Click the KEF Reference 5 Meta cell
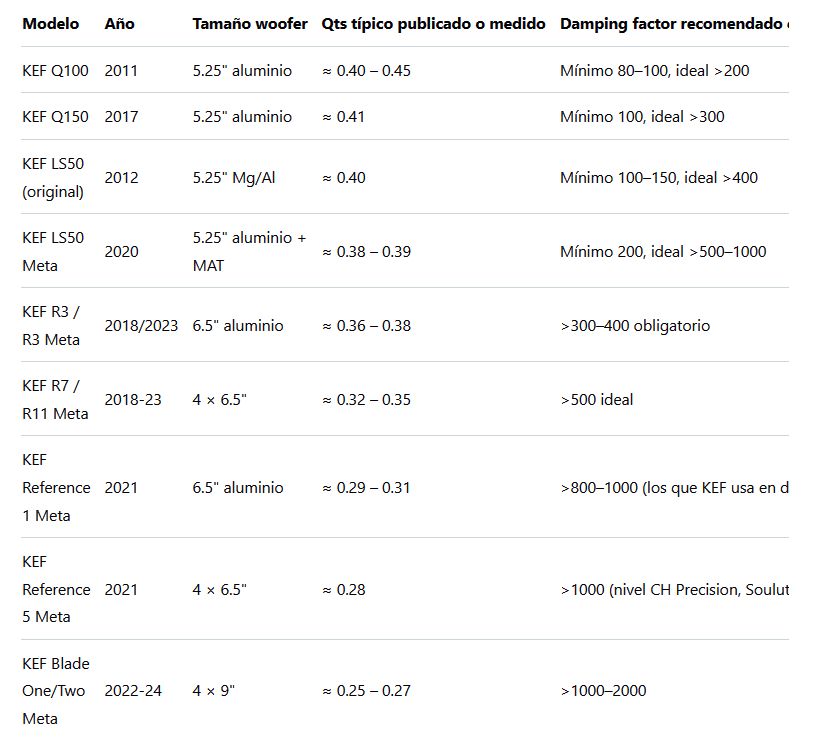The height and width of the screenshot is (747, 825). (x=56, y=590)
